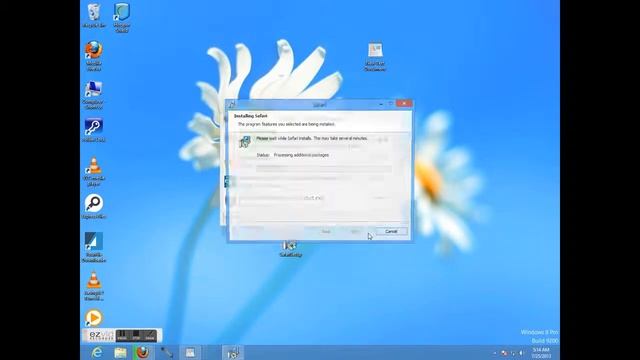Open the taskbar clock and date
640x360 pixels.
click(541, 353)
